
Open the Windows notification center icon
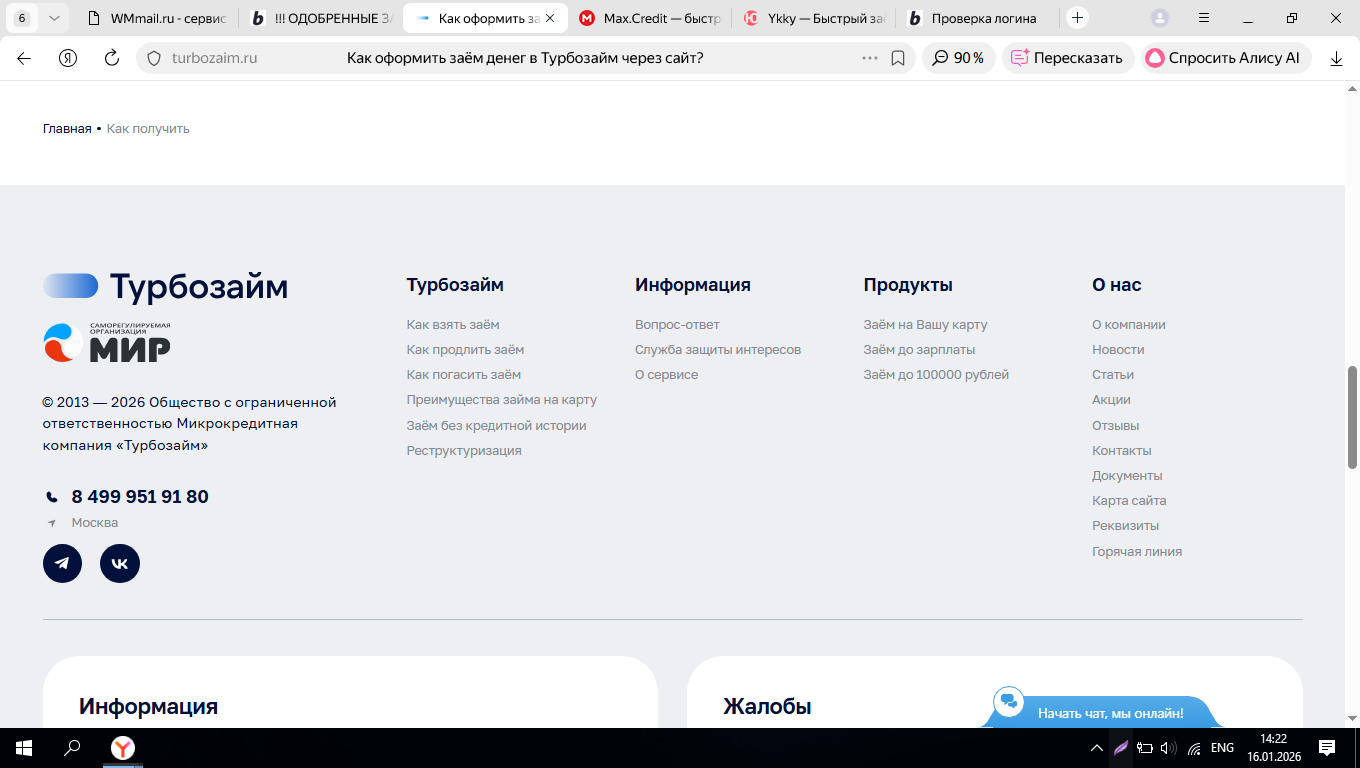click(1328, 748)
